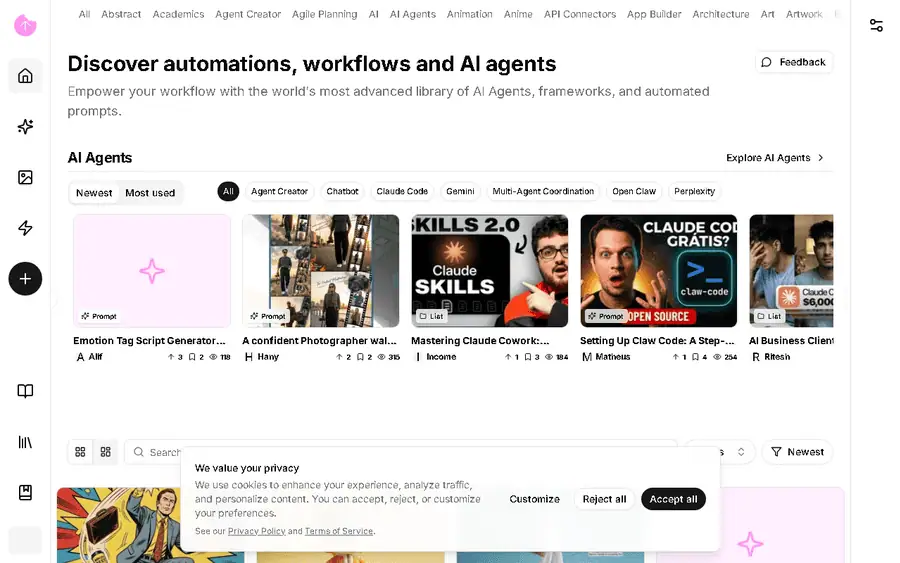Click Accept all cookies button

pos(673,499)
